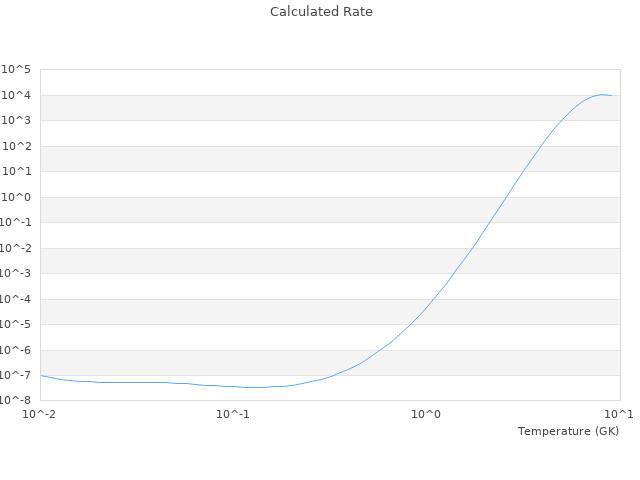
Task: Click the 10^0 tick label on the temperature axis
Action: 426,414
